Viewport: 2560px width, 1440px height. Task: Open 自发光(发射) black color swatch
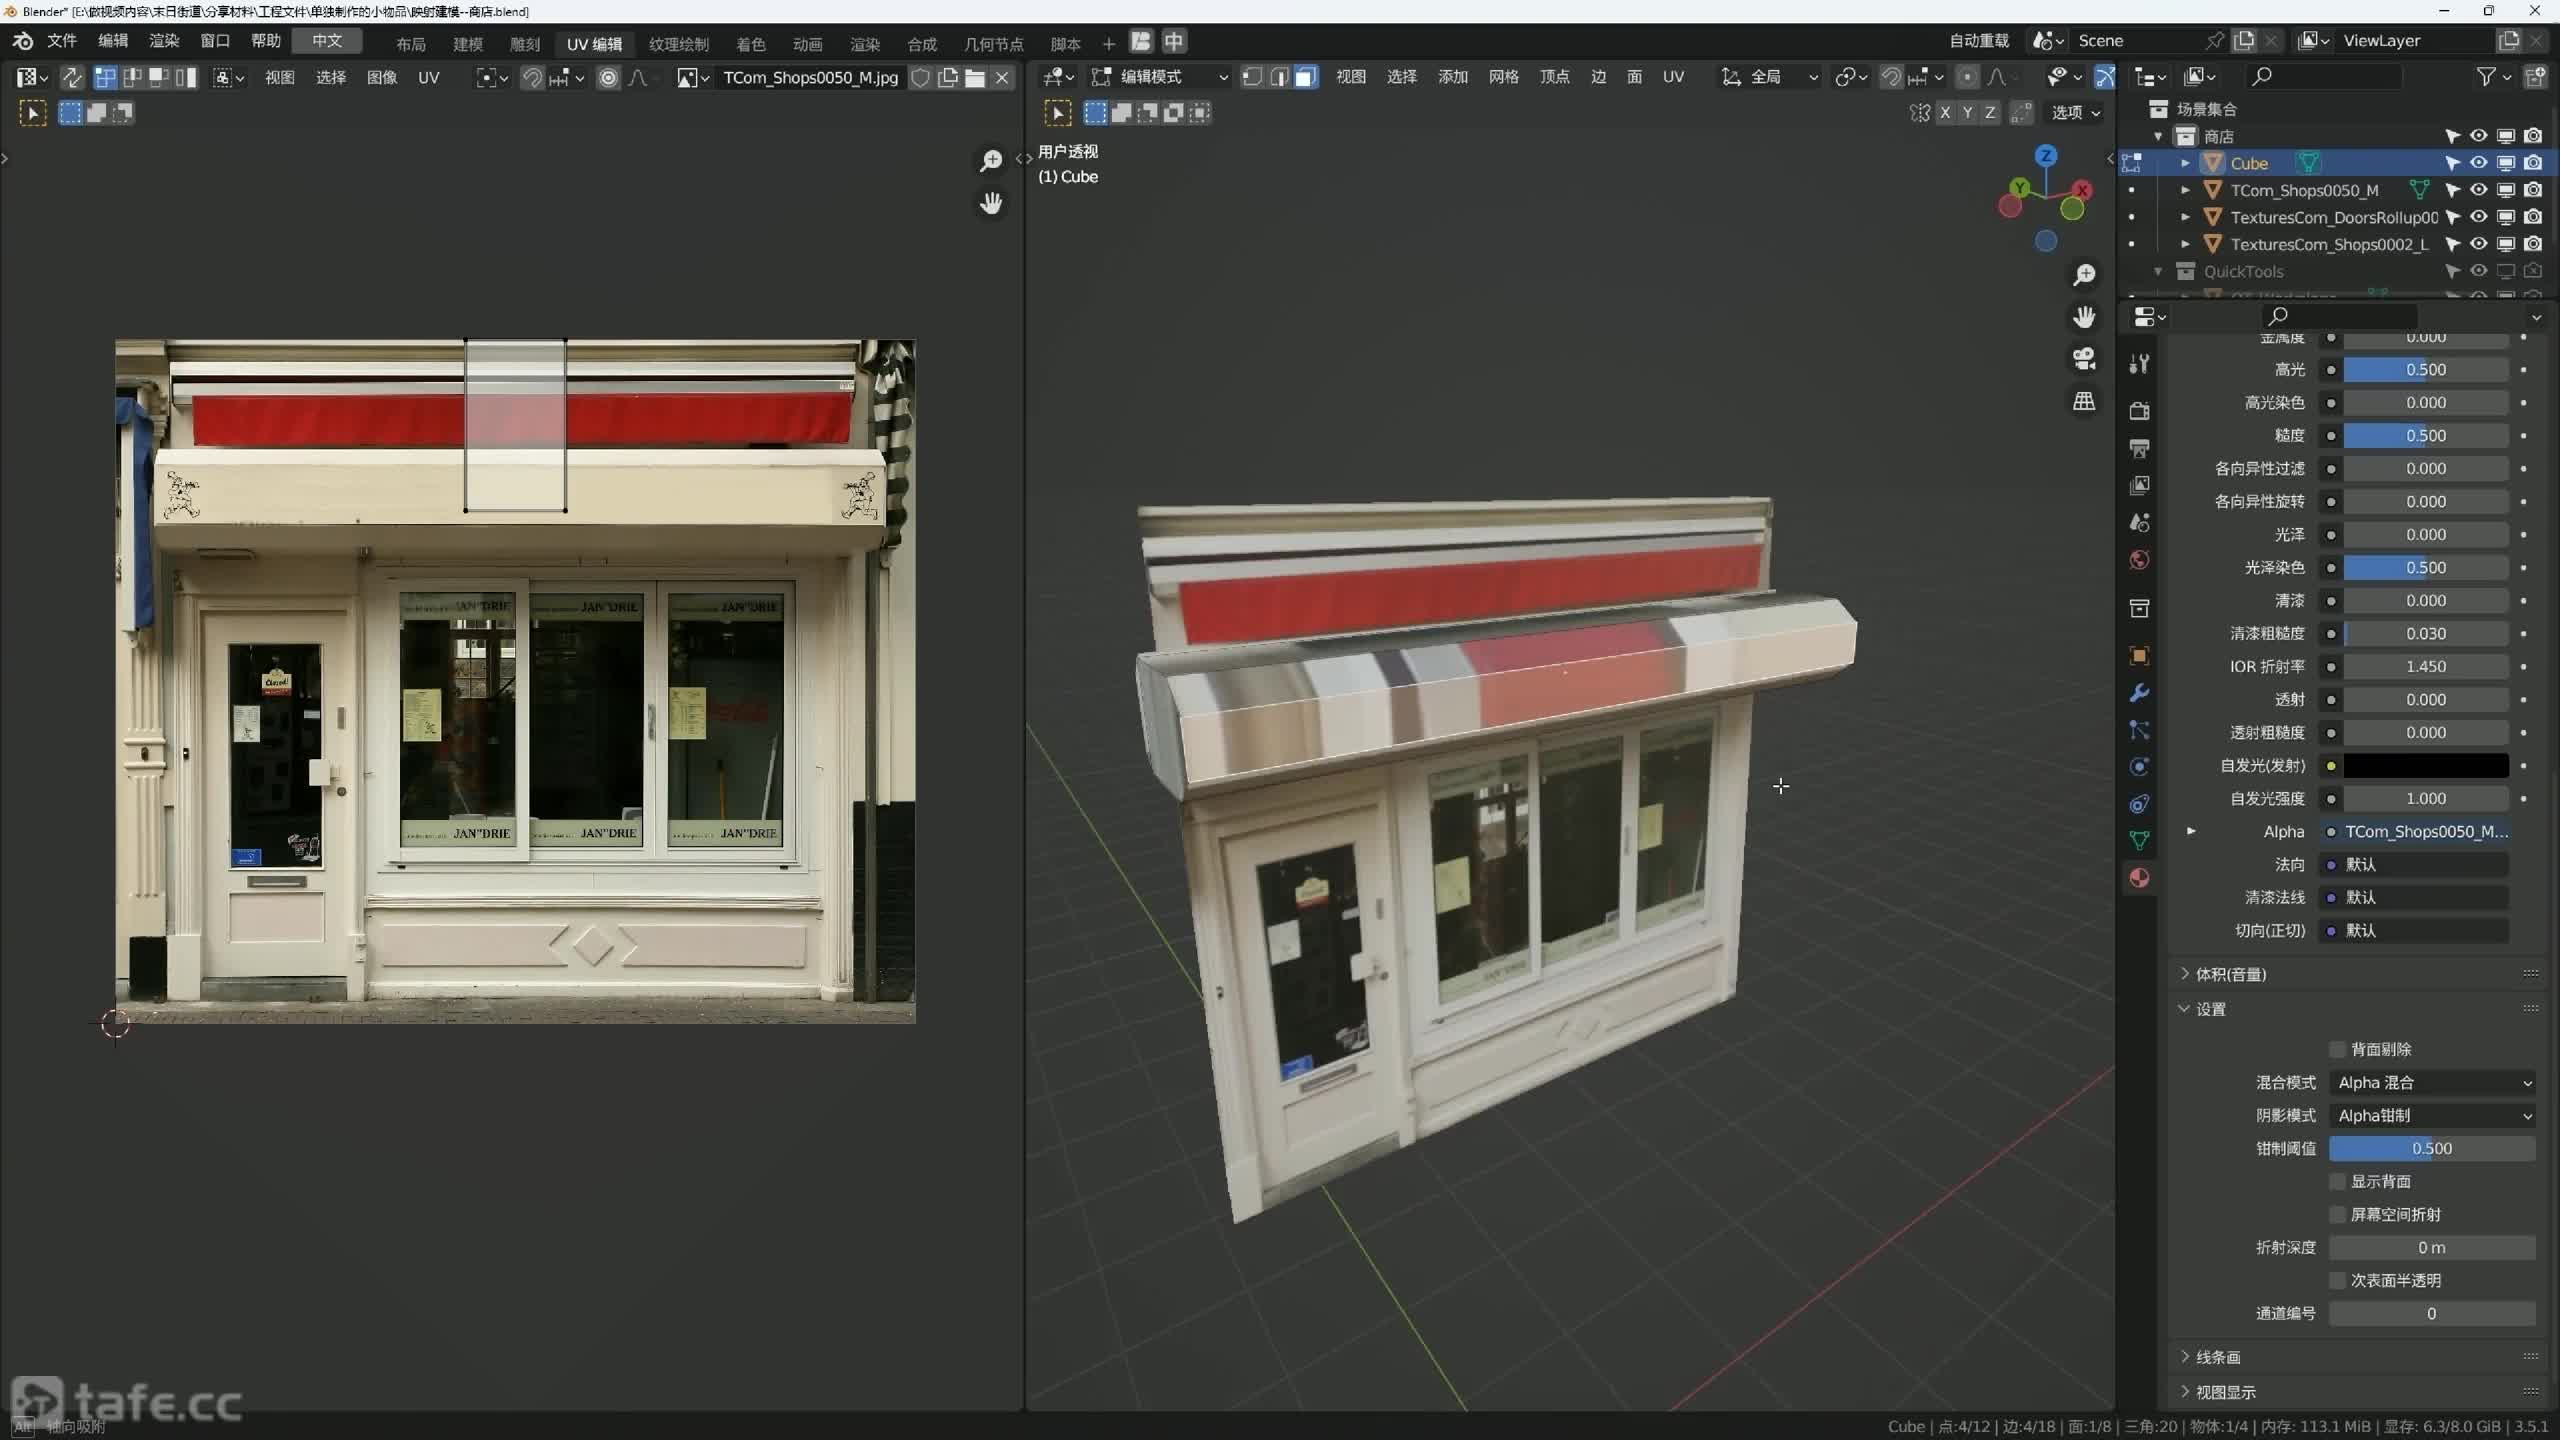[x=2426, y=765]
